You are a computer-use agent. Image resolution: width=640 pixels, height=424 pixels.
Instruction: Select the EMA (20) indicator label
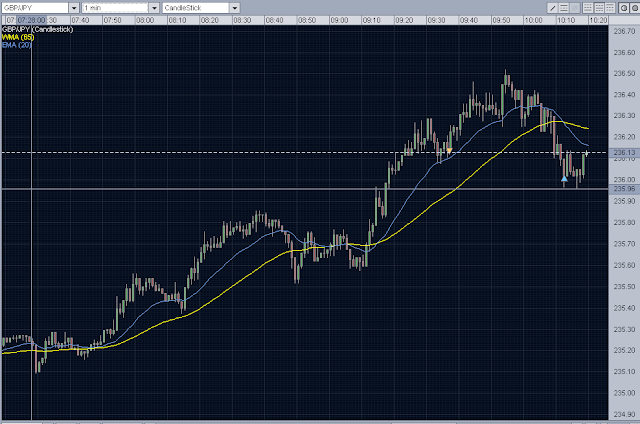click(x=17, y=45)
